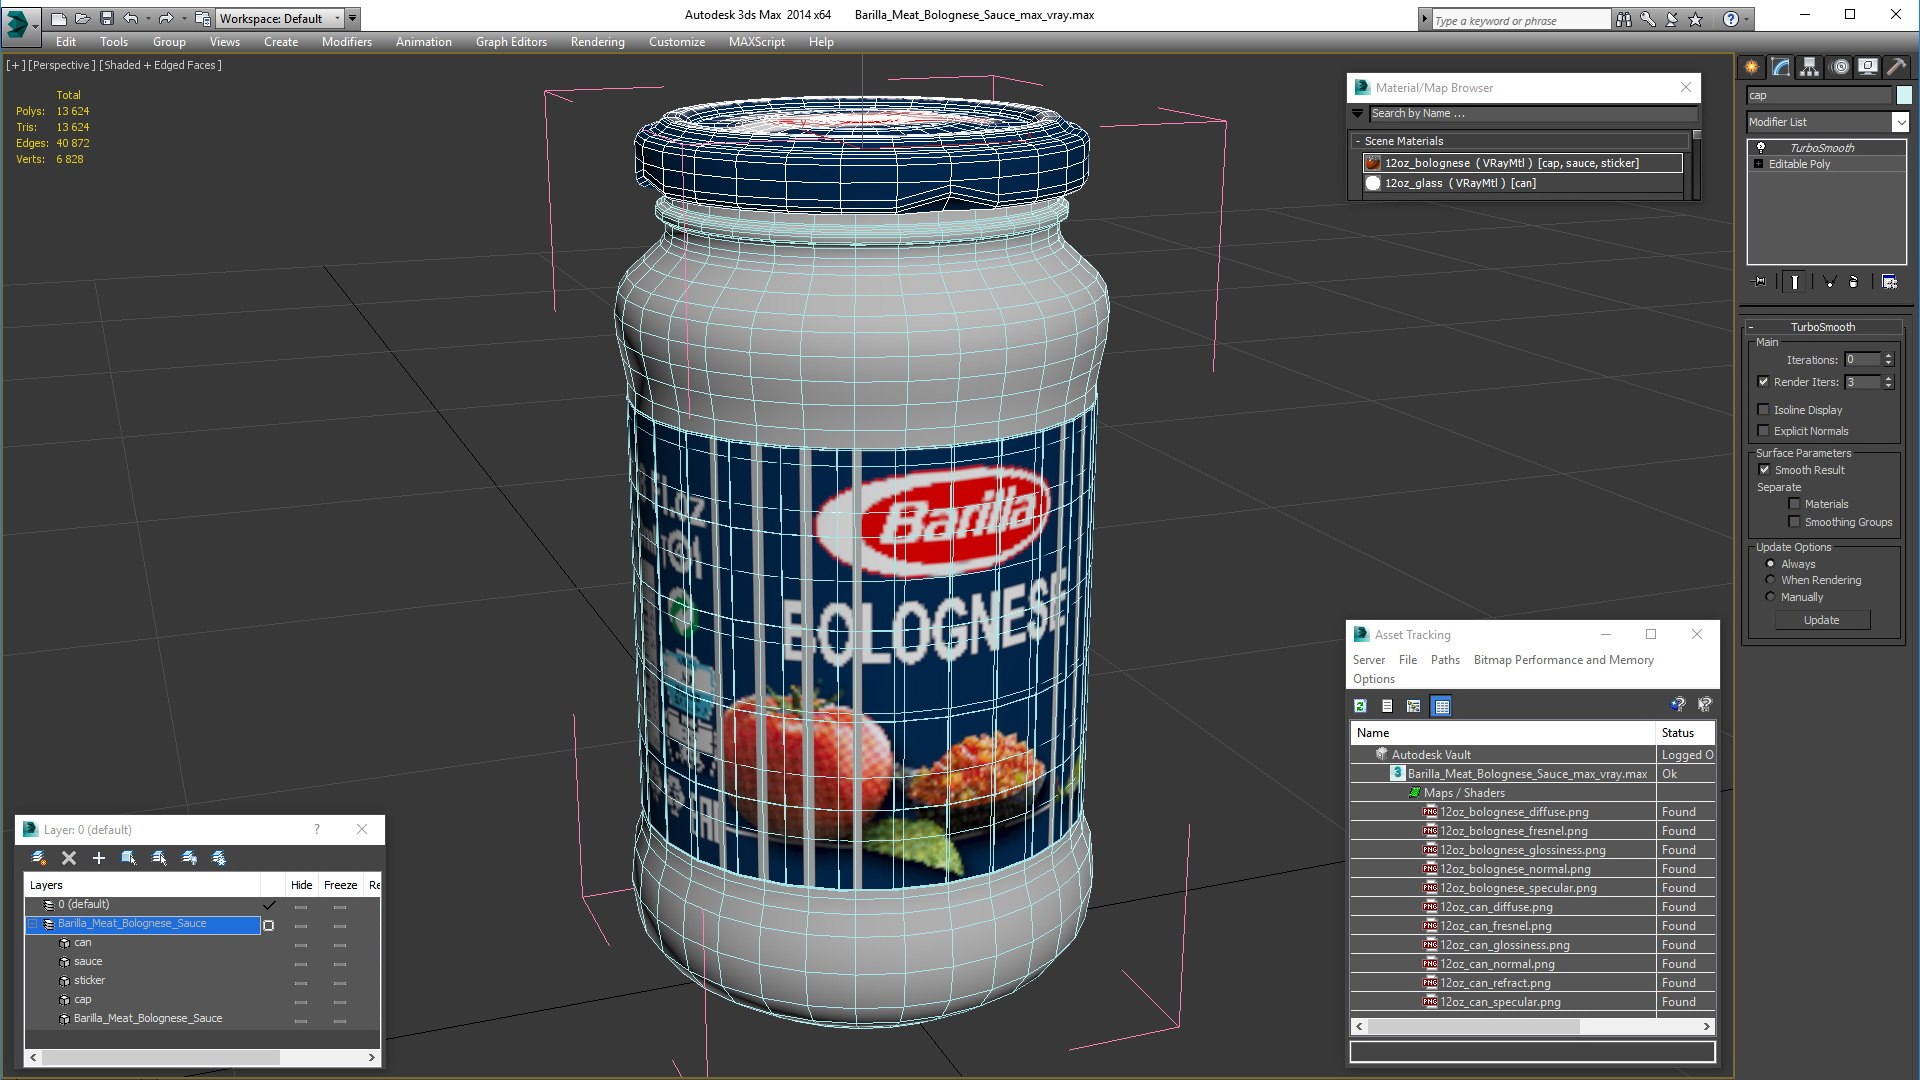Image resolution: width=1920 pixels, height=1080 pixels.
Task: Open Material/Map Browser options arrow
Action: [1358, 114]
